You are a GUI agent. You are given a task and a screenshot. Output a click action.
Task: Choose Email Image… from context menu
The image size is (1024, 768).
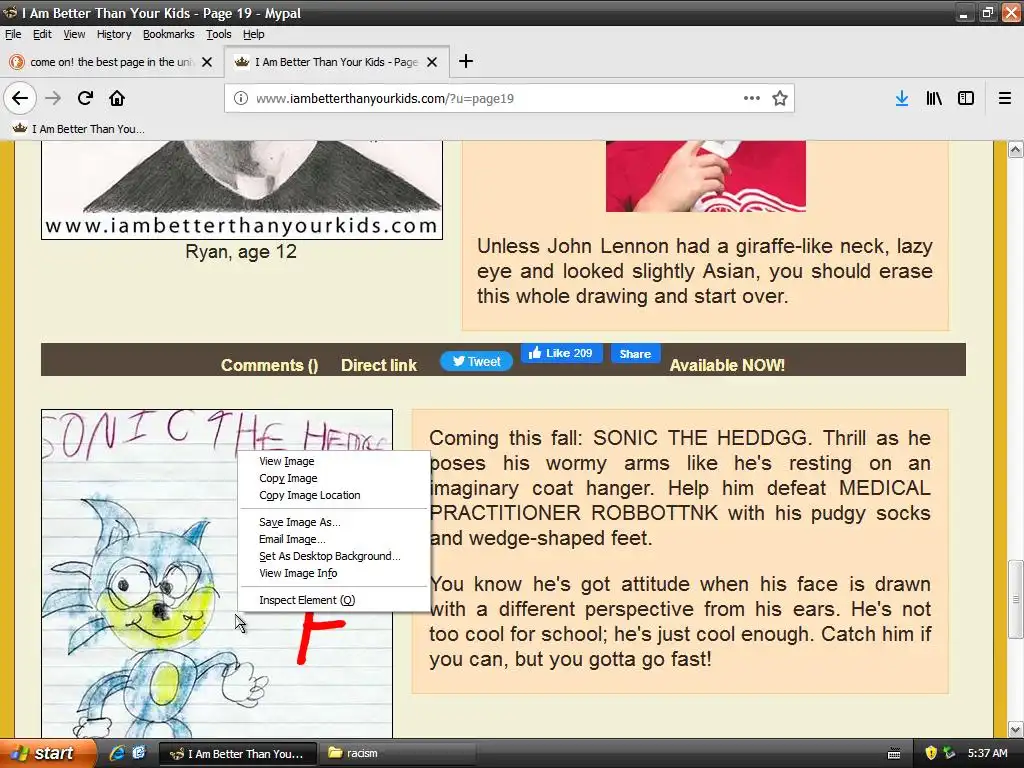pos(334,539)
